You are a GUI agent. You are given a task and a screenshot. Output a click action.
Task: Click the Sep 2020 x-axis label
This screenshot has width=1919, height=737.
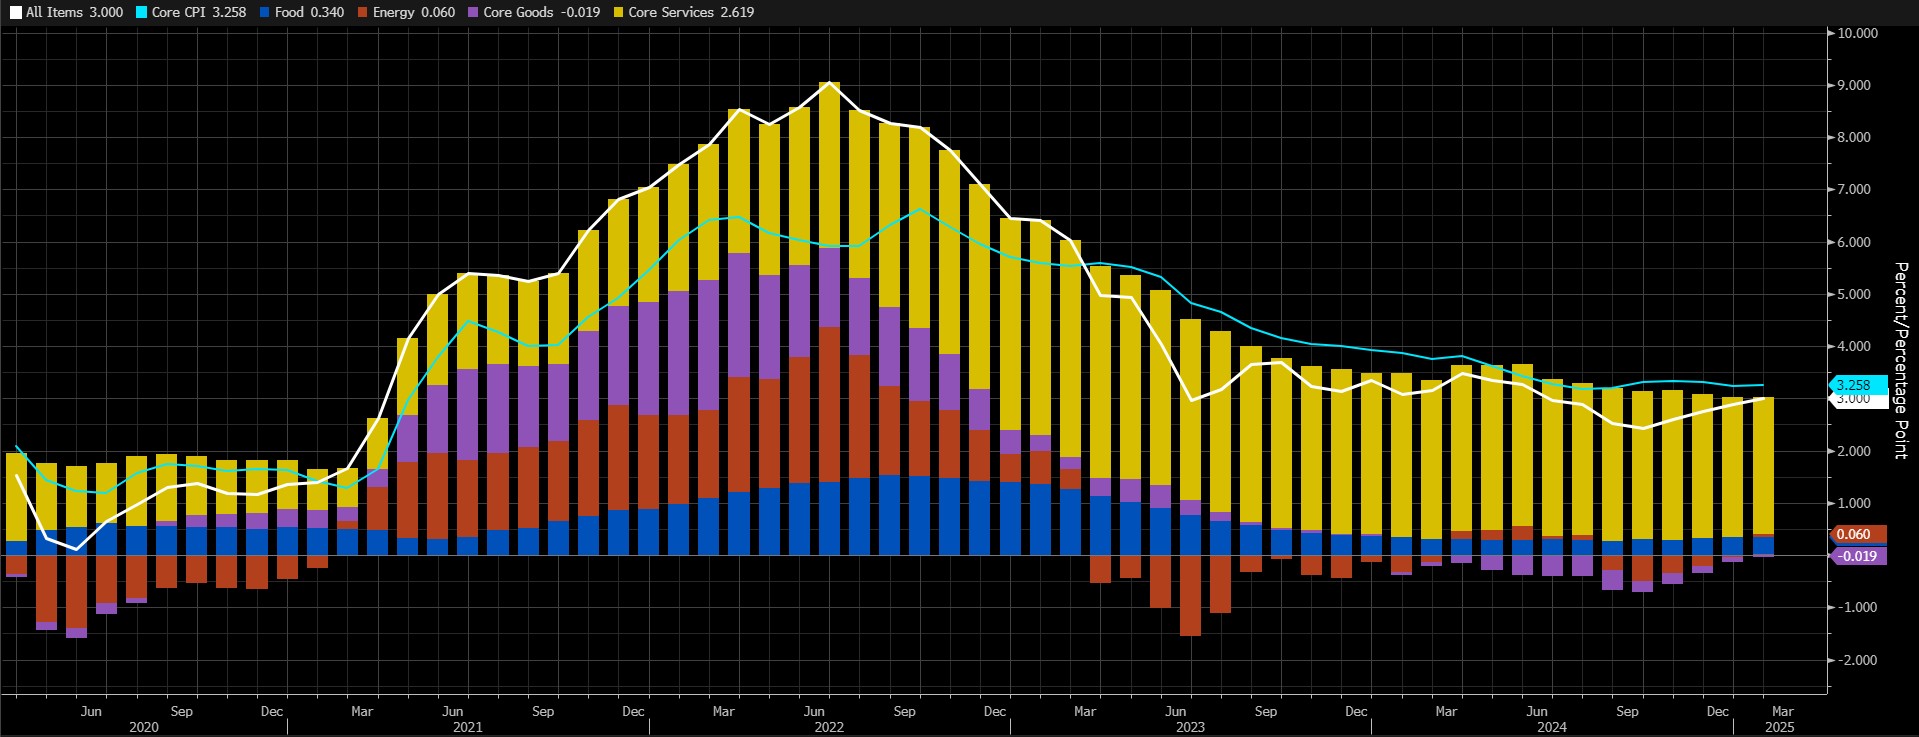click(x=181, y=711)
